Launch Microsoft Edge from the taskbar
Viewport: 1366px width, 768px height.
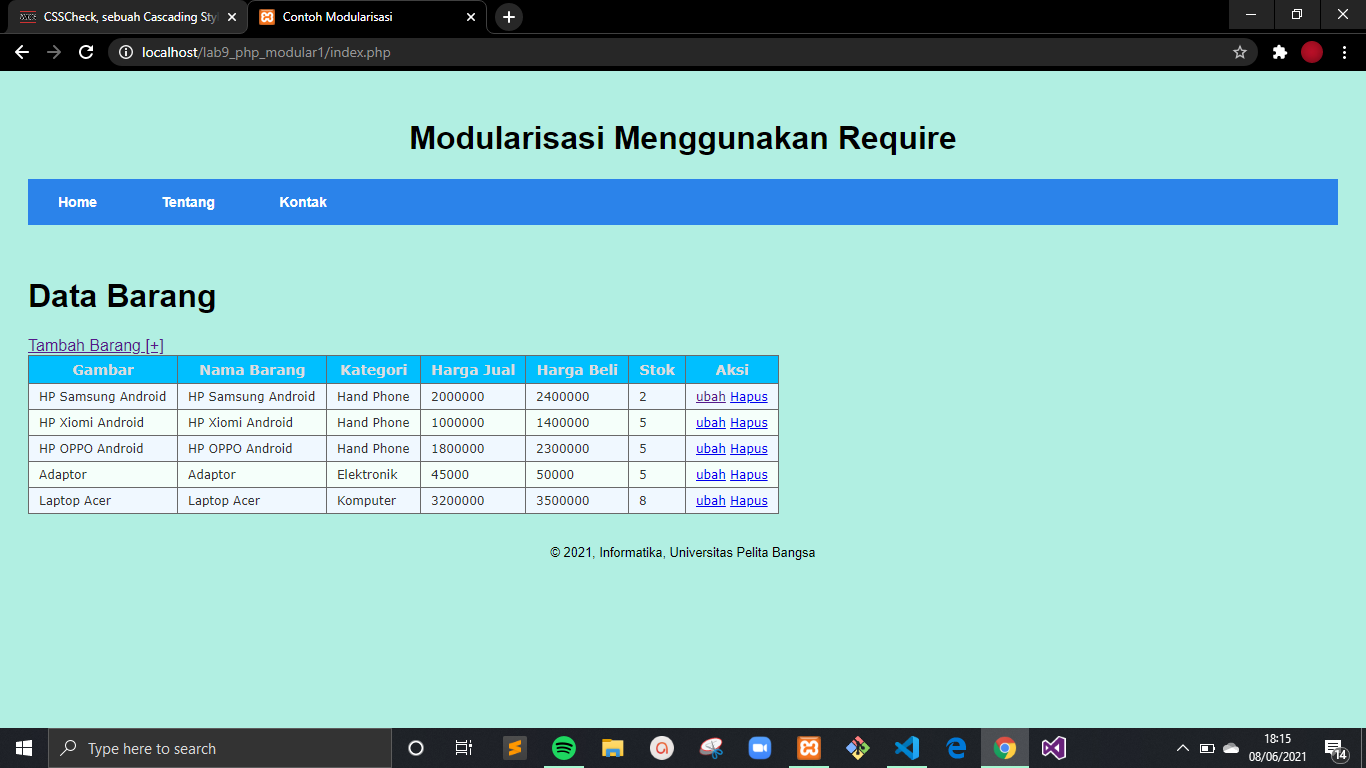click(x=955, y=747)
